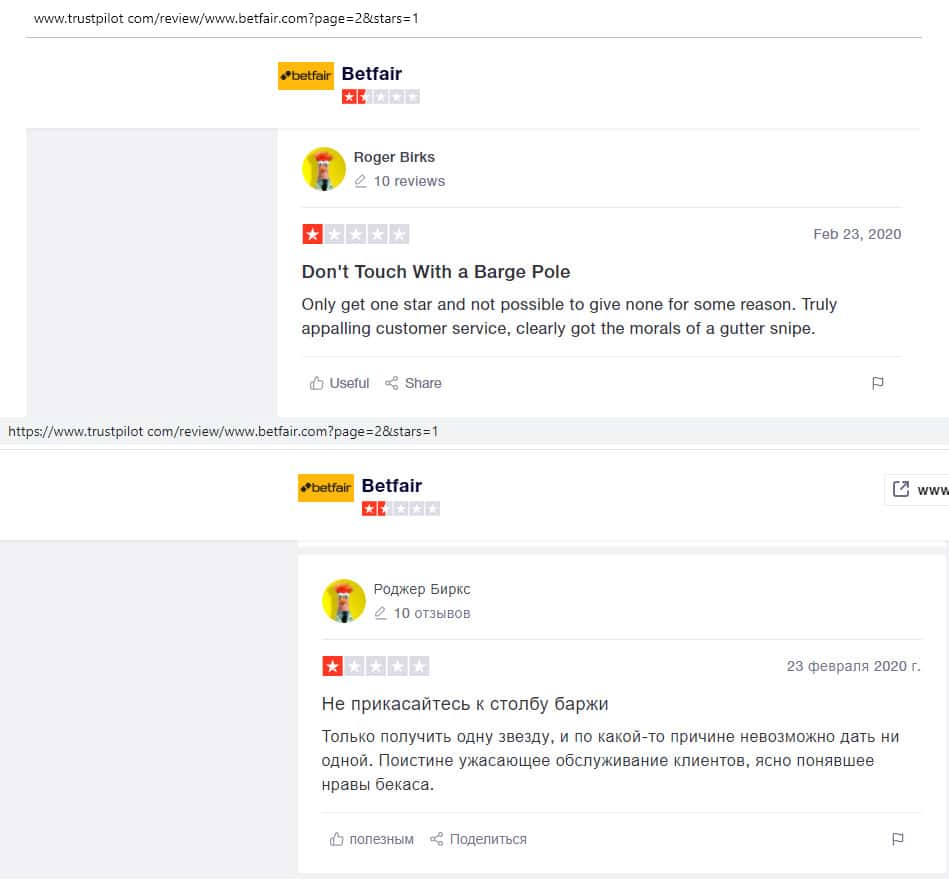Click the 'Feb 23, 2020' review date
This screenshot has width=949, height=886.
(x=857, y=234)
